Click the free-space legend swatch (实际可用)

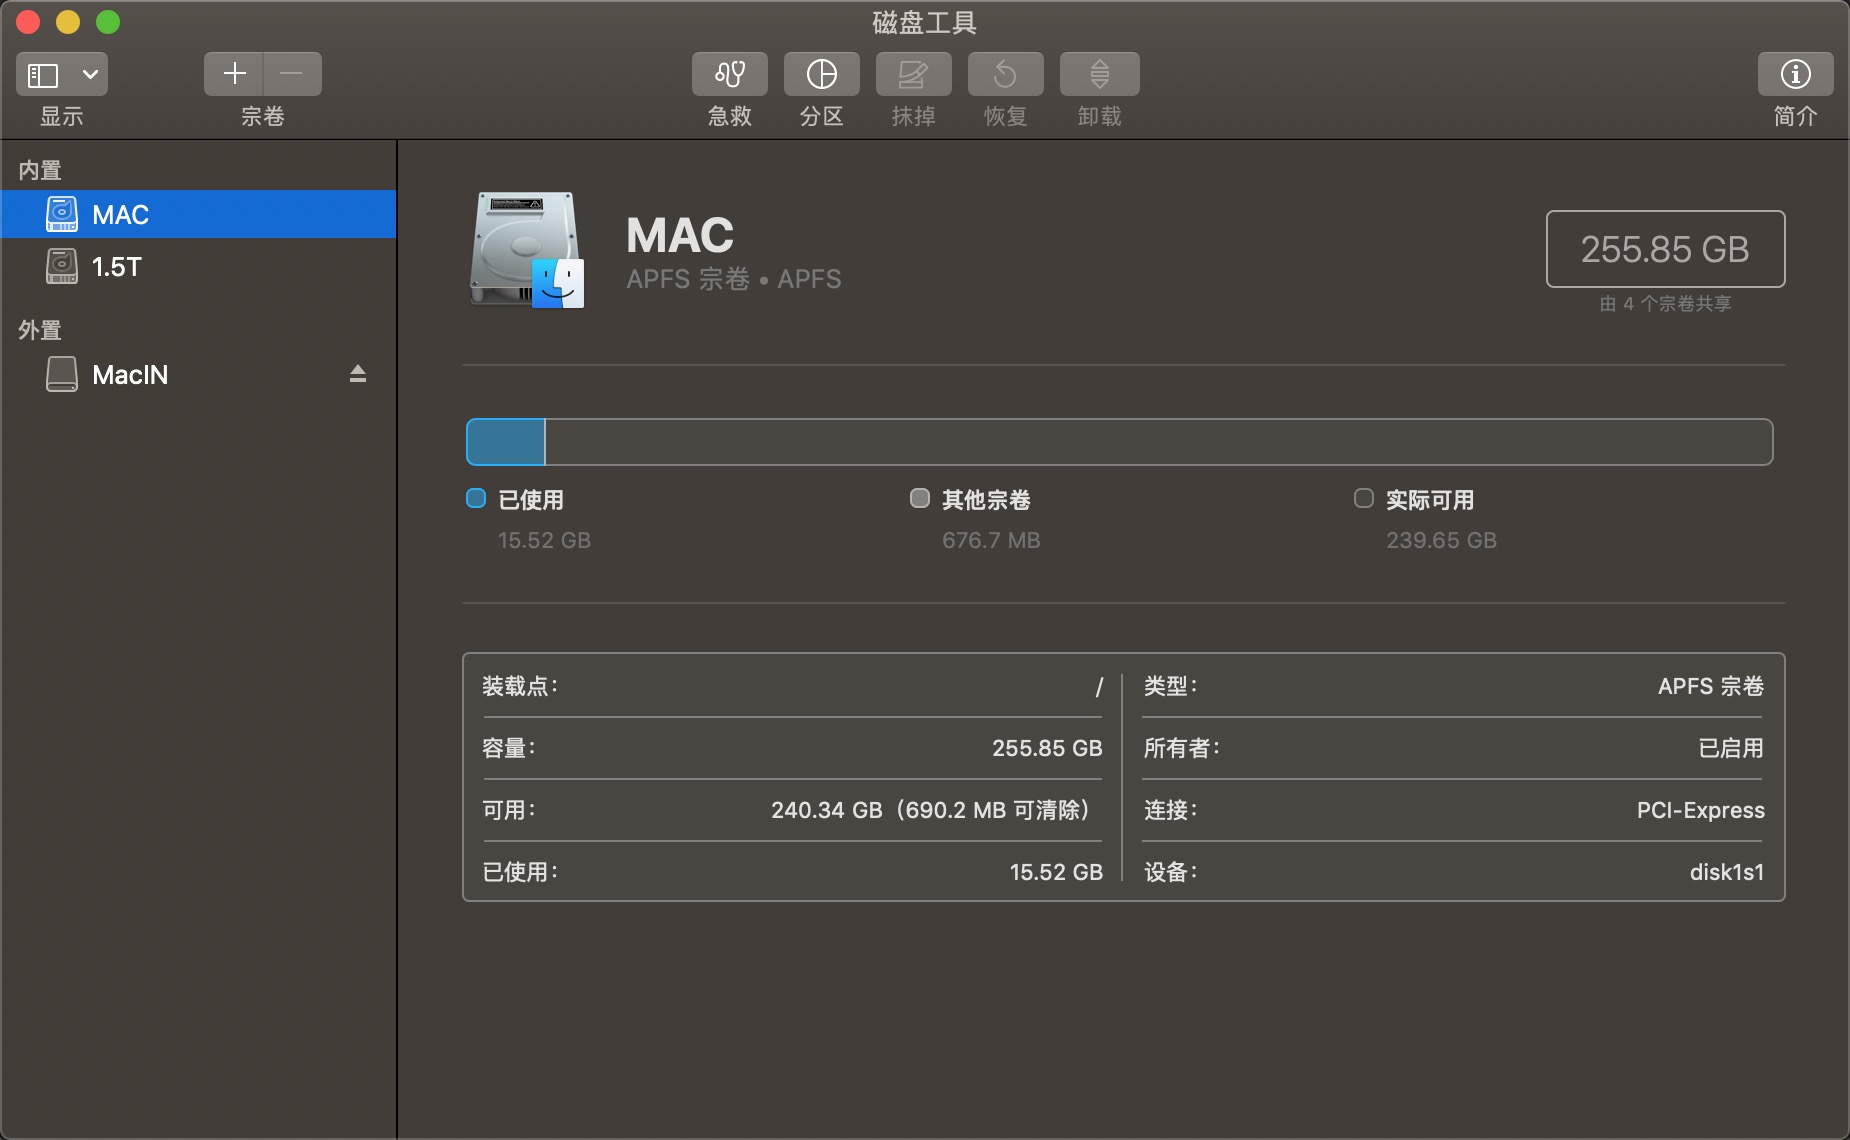(1364, 498)
